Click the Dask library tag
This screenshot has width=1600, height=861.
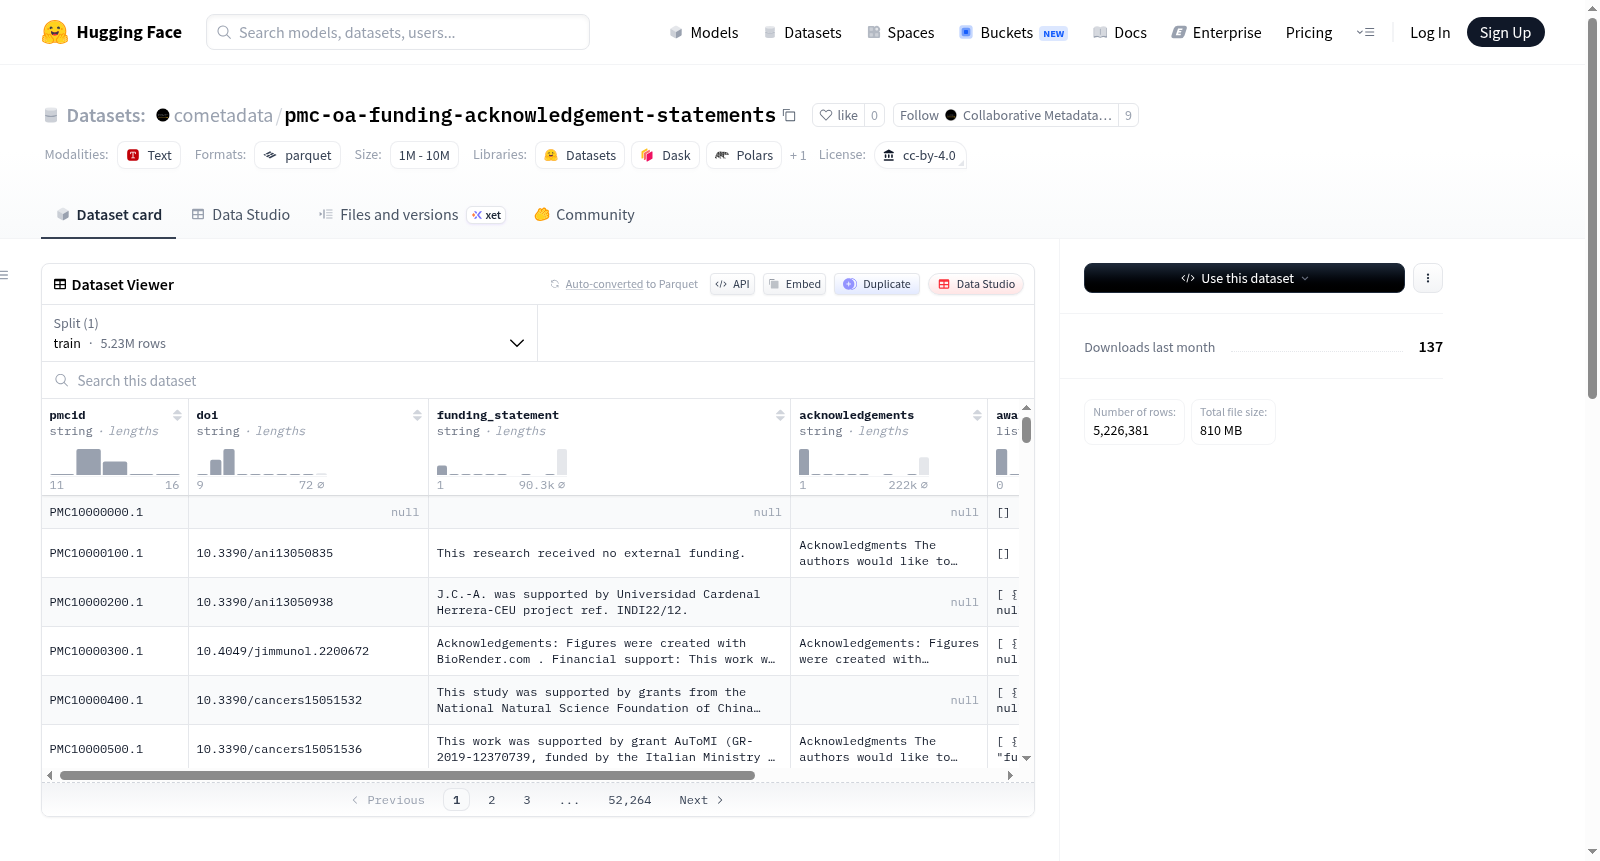(665, 155)
